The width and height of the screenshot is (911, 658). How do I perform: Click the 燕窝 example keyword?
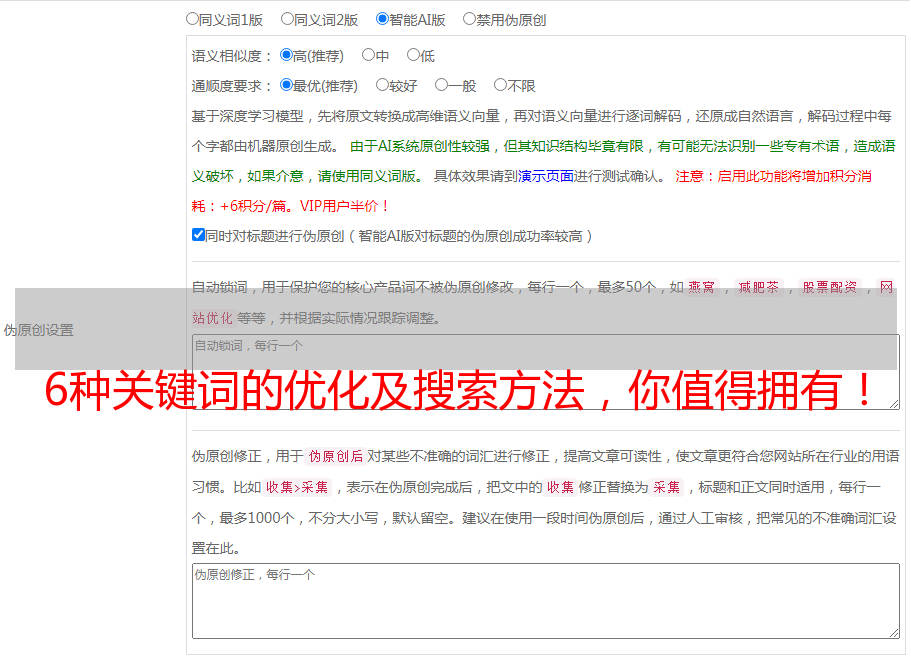(x=701, y=287)
